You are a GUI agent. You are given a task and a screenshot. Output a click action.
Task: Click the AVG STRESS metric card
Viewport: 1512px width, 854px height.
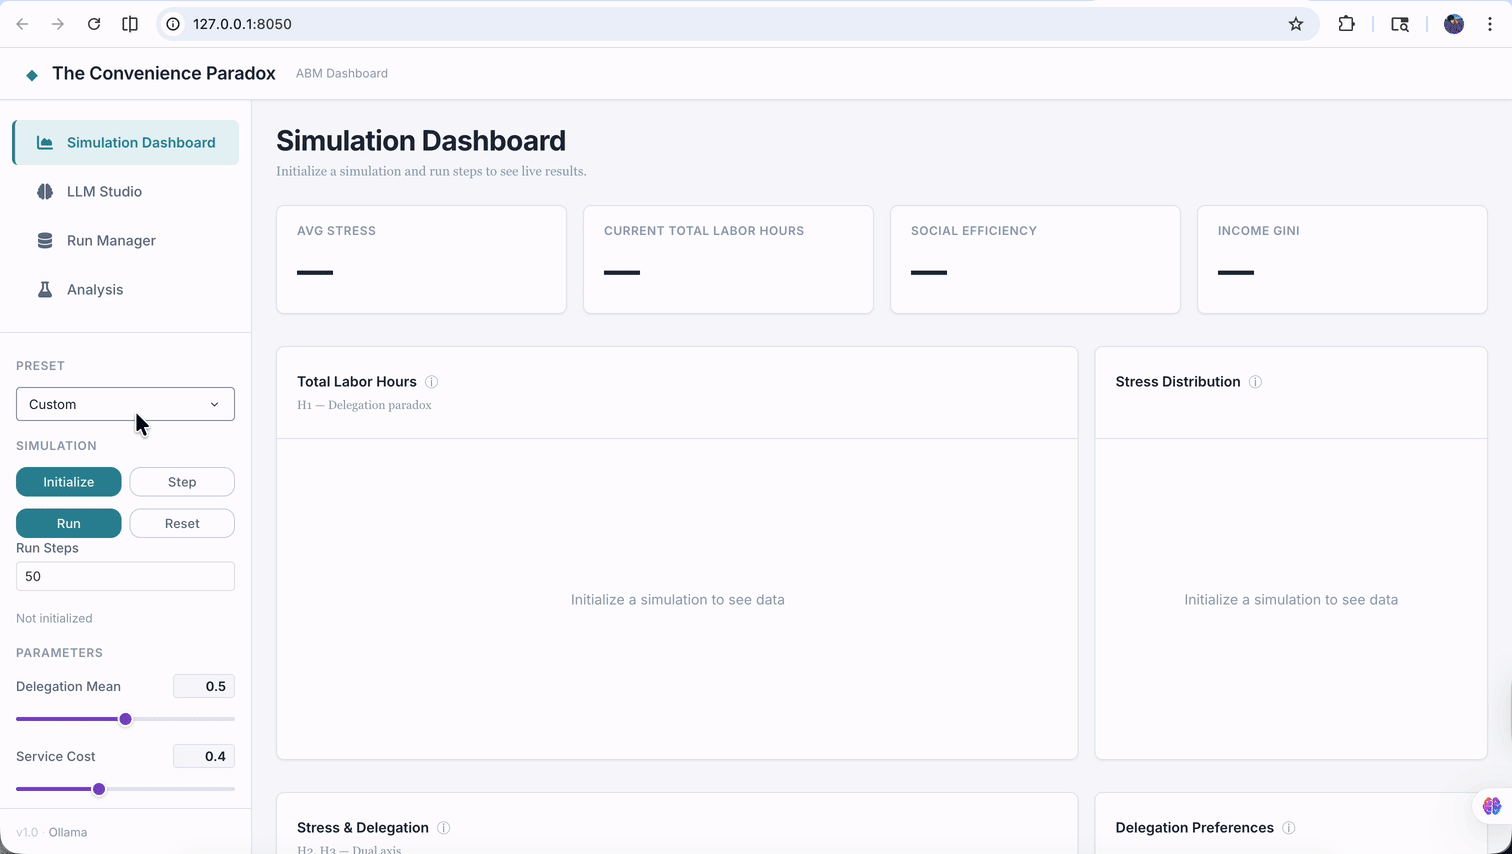coord(421,259)
